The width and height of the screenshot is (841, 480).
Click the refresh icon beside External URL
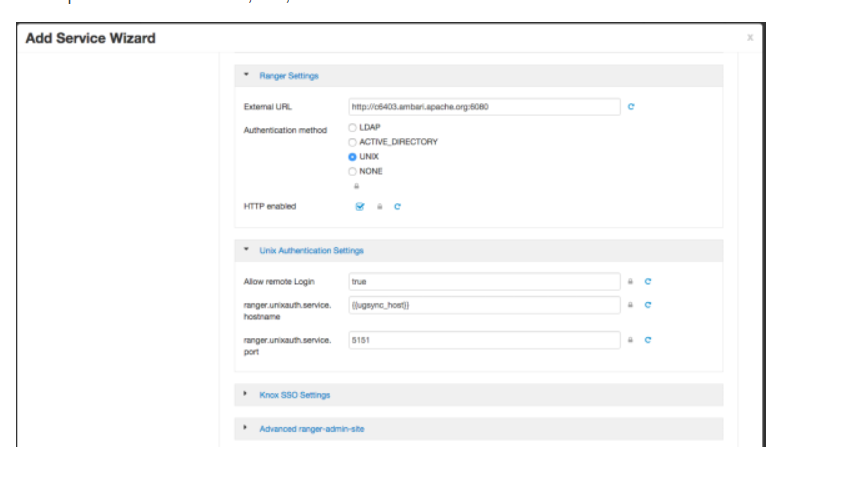(x=631, y=106)
